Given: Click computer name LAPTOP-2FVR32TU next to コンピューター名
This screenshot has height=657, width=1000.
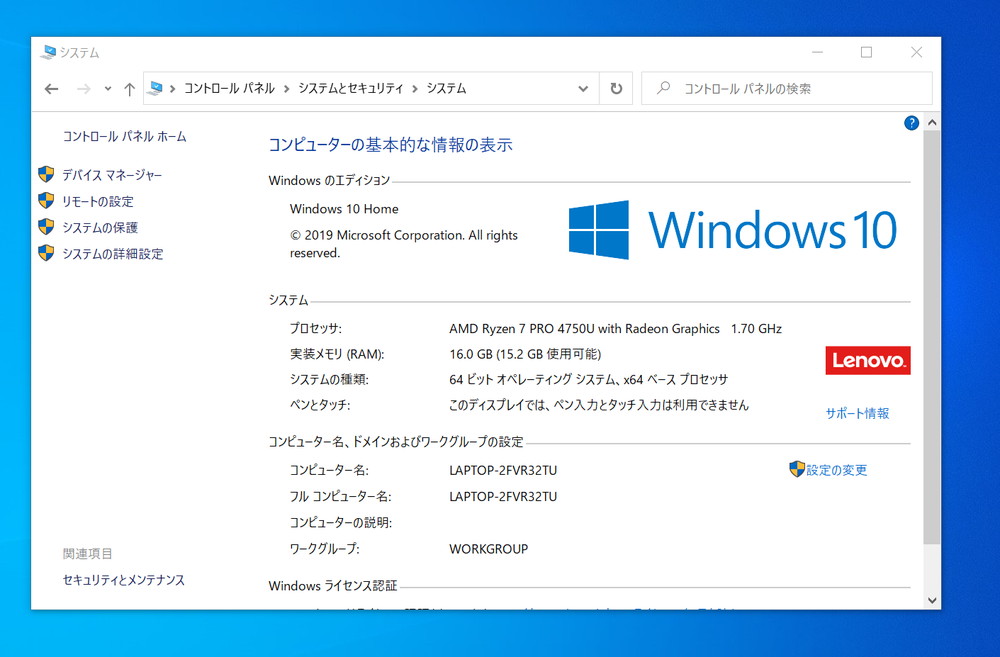Looking at the screenshot, I should pyautogui.click(x=503, y=470).
